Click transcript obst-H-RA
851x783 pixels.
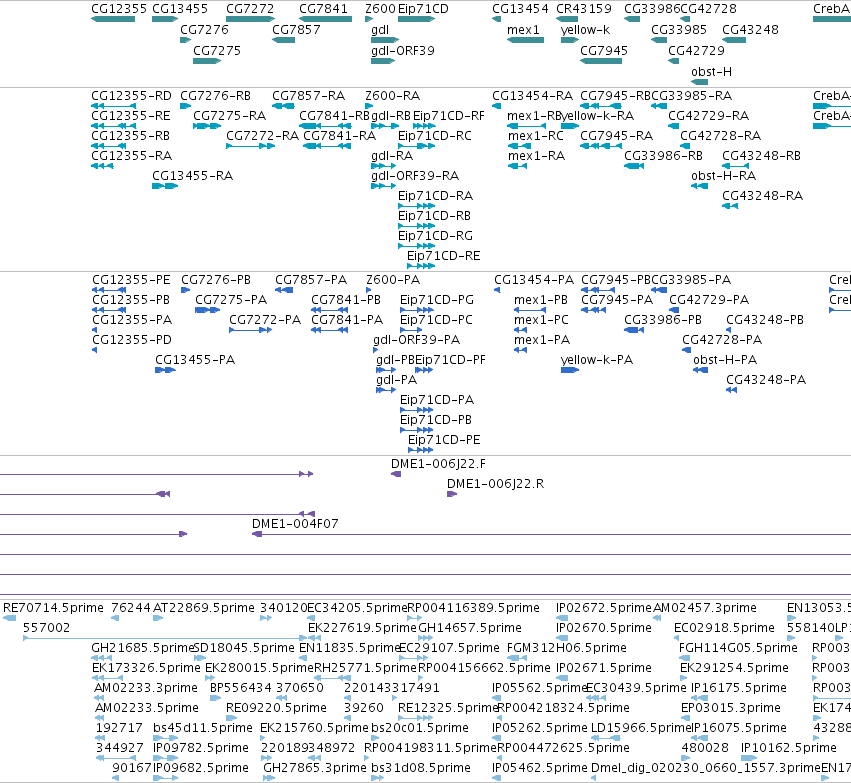(x=700, y=186)
